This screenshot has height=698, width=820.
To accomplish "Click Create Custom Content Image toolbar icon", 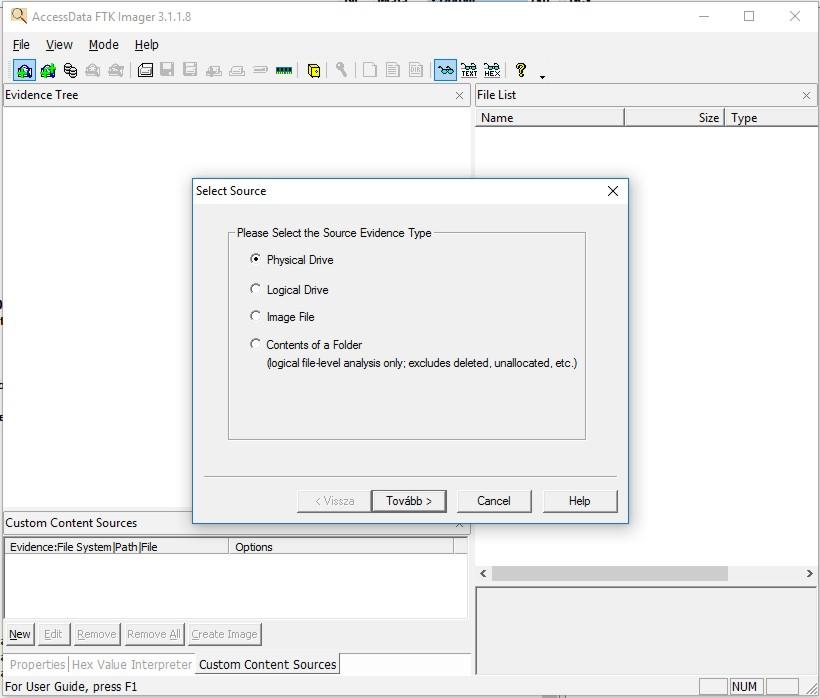I will (237, 70).
